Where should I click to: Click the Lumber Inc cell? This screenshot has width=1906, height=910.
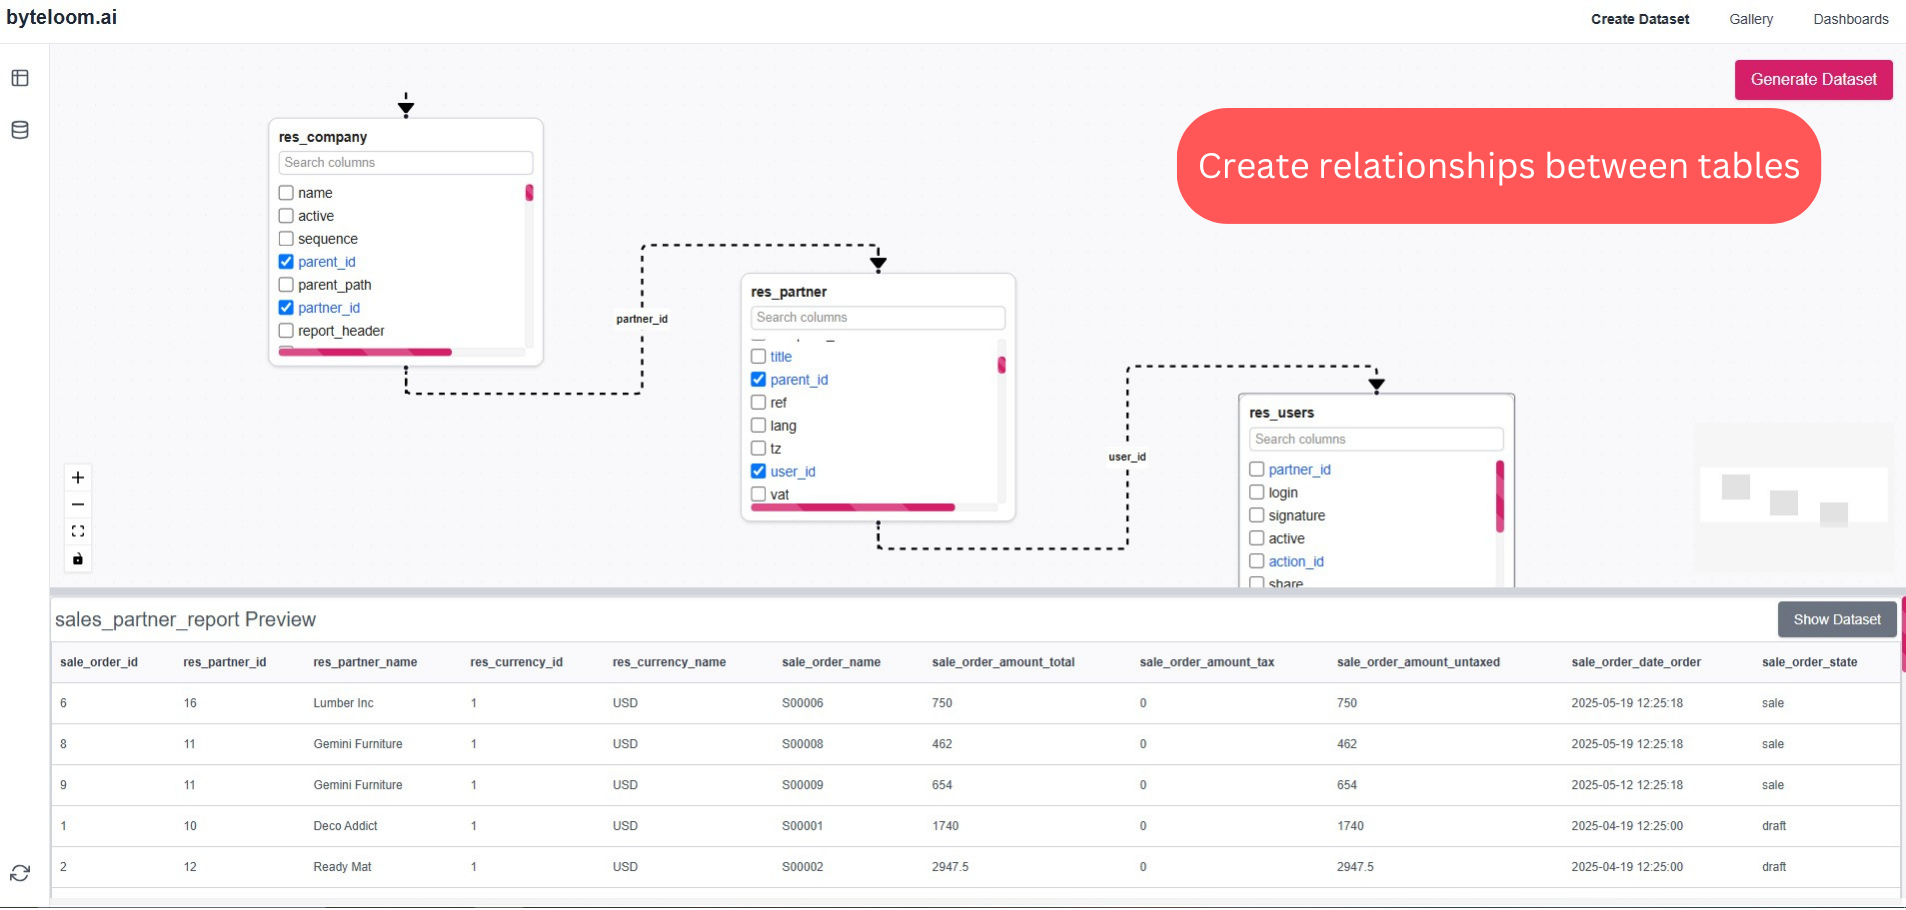[x=343, y=704]
